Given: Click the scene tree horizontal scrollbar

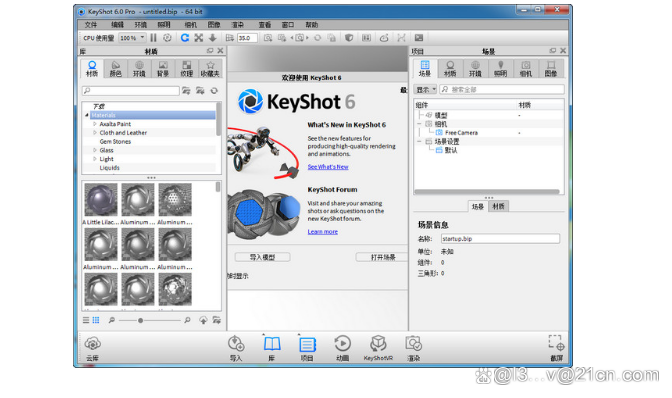Looking at the screenshot, I should coord(487,192).
